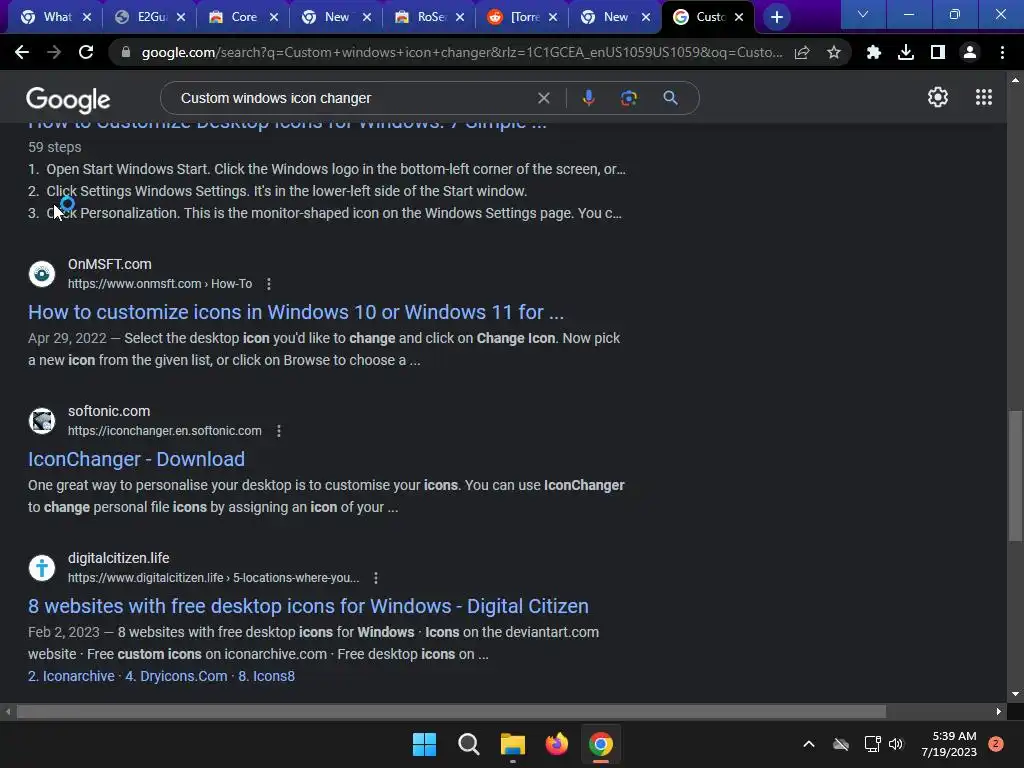This screenshot has height=768, width=1024.
Task: Click the page scroll down arrow
Action: 1015,694
